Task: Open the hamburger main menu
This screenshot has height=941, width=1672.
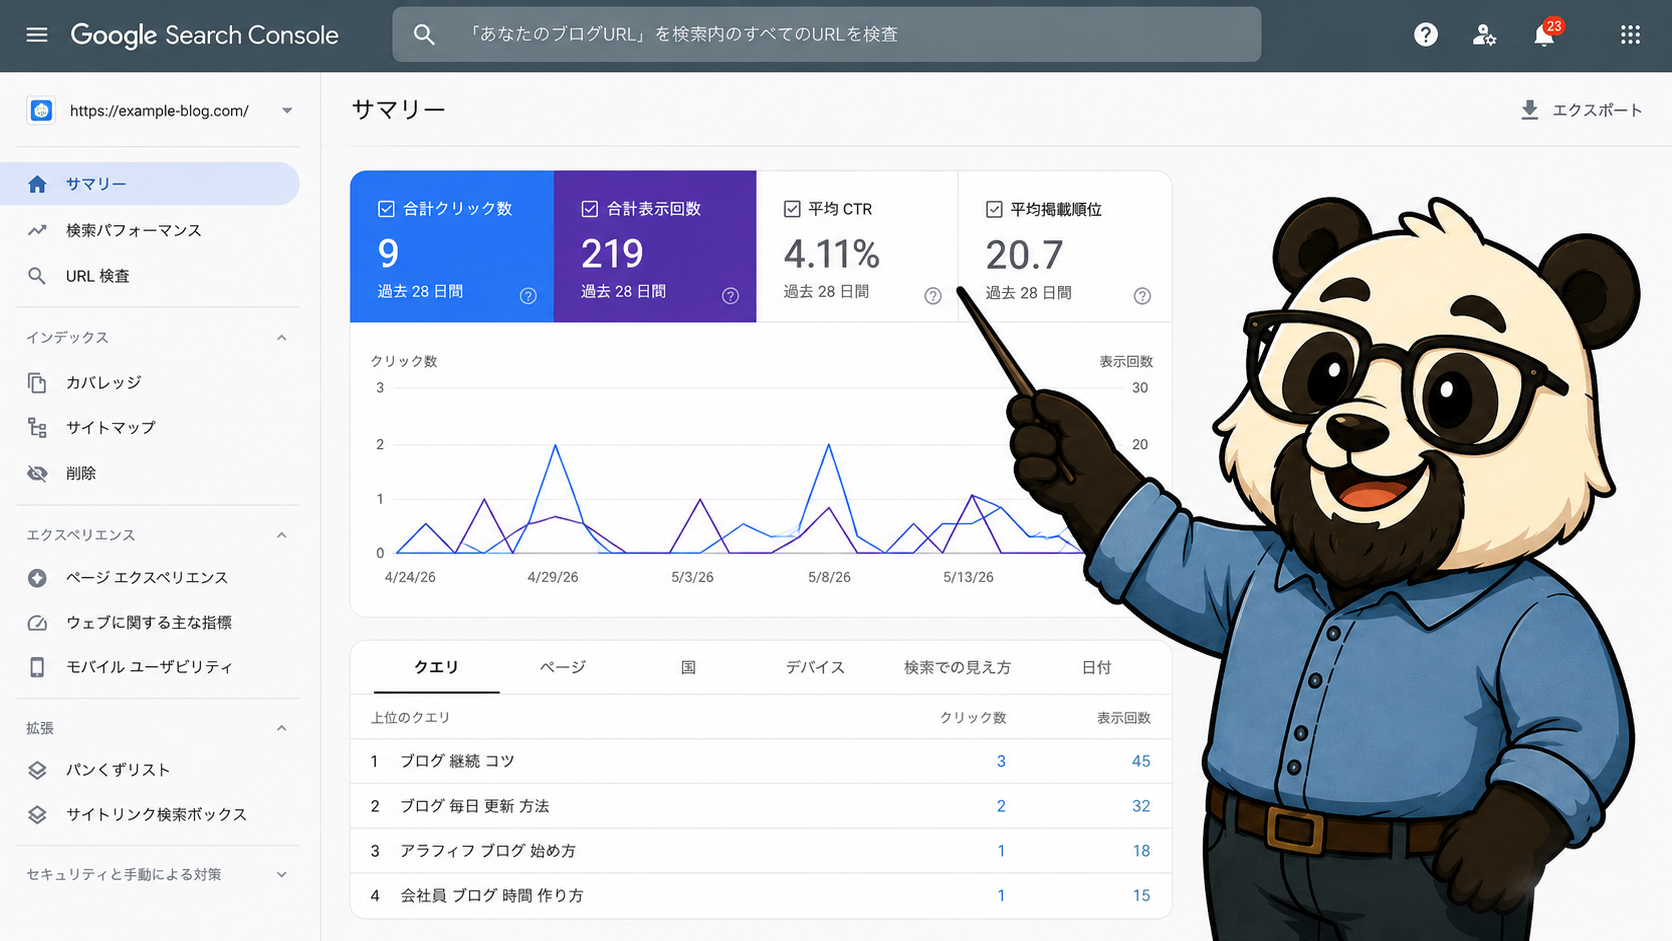Action: pos(37,35)
